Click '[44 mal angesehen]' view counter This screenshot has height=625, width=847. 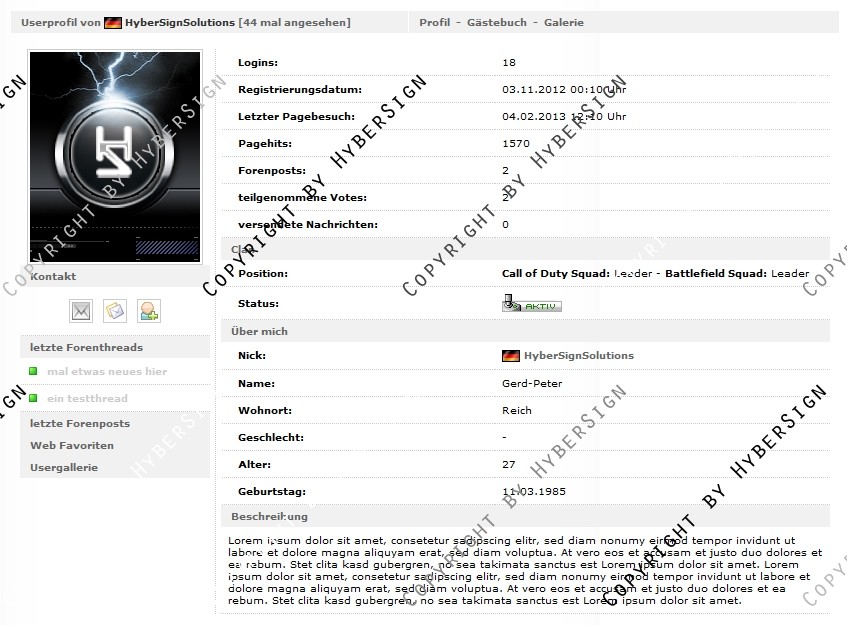tap(294, 23)
